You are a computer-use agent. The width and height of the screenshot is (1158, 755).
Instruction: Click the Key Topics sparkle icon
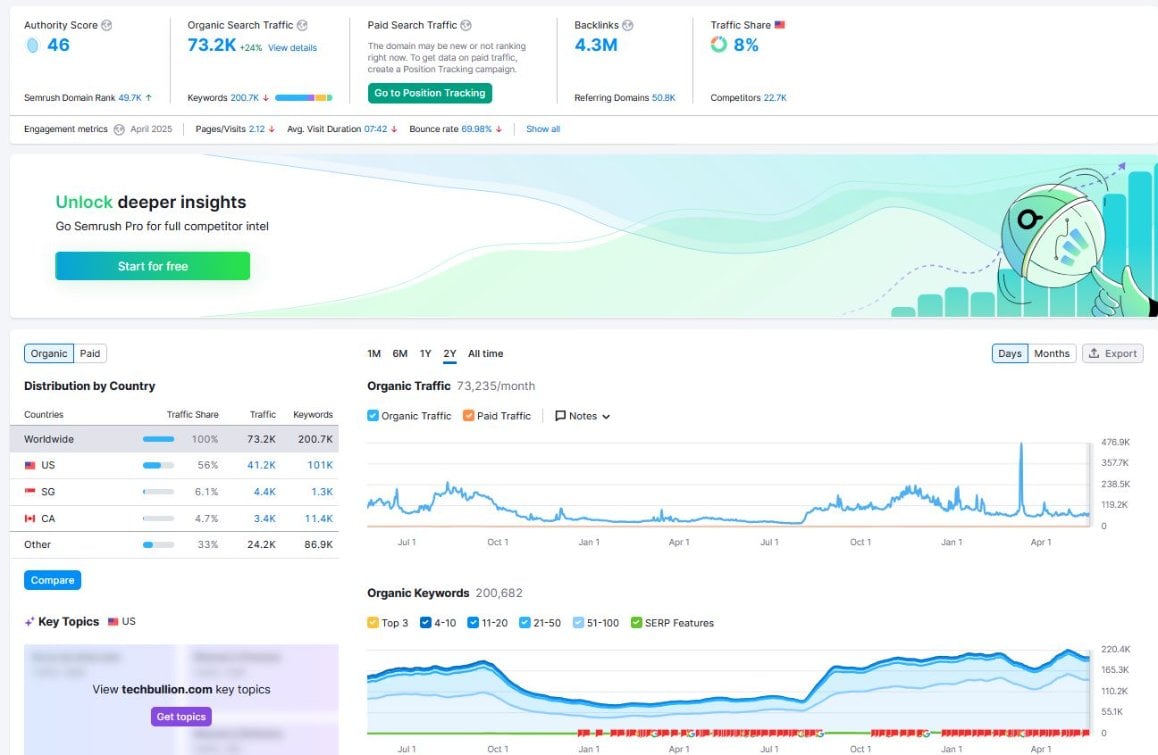tap(30, 622)
